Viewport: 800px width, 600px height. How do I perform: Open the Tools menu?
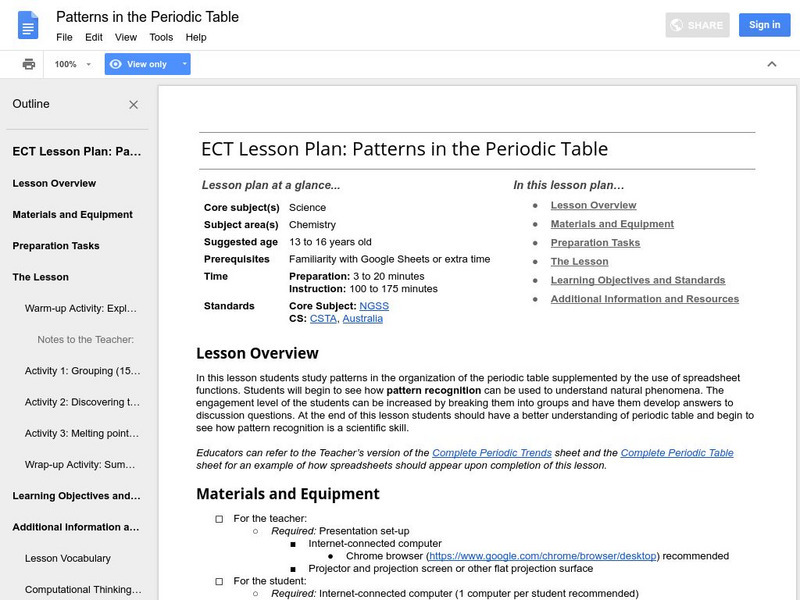click(161, 37)
